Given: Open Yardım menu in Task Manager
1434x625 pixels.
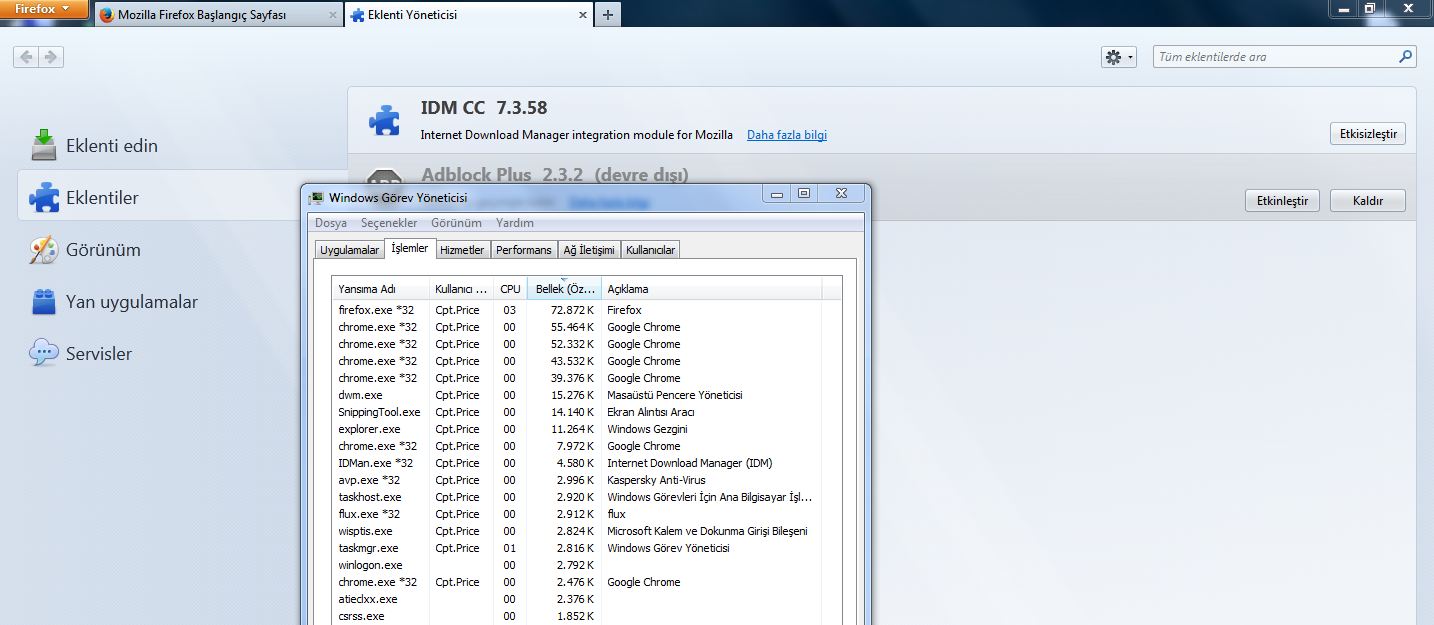Looking at the screenshot, I should tap(515, 223).
